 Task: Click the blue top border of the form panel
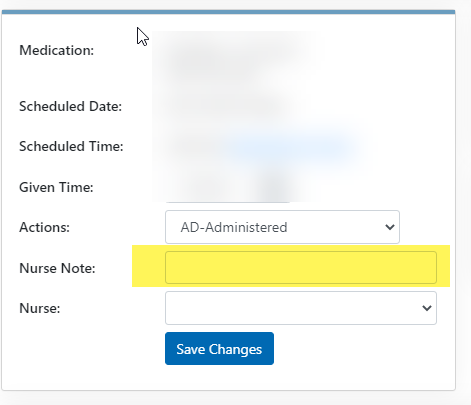click(228, 12)
